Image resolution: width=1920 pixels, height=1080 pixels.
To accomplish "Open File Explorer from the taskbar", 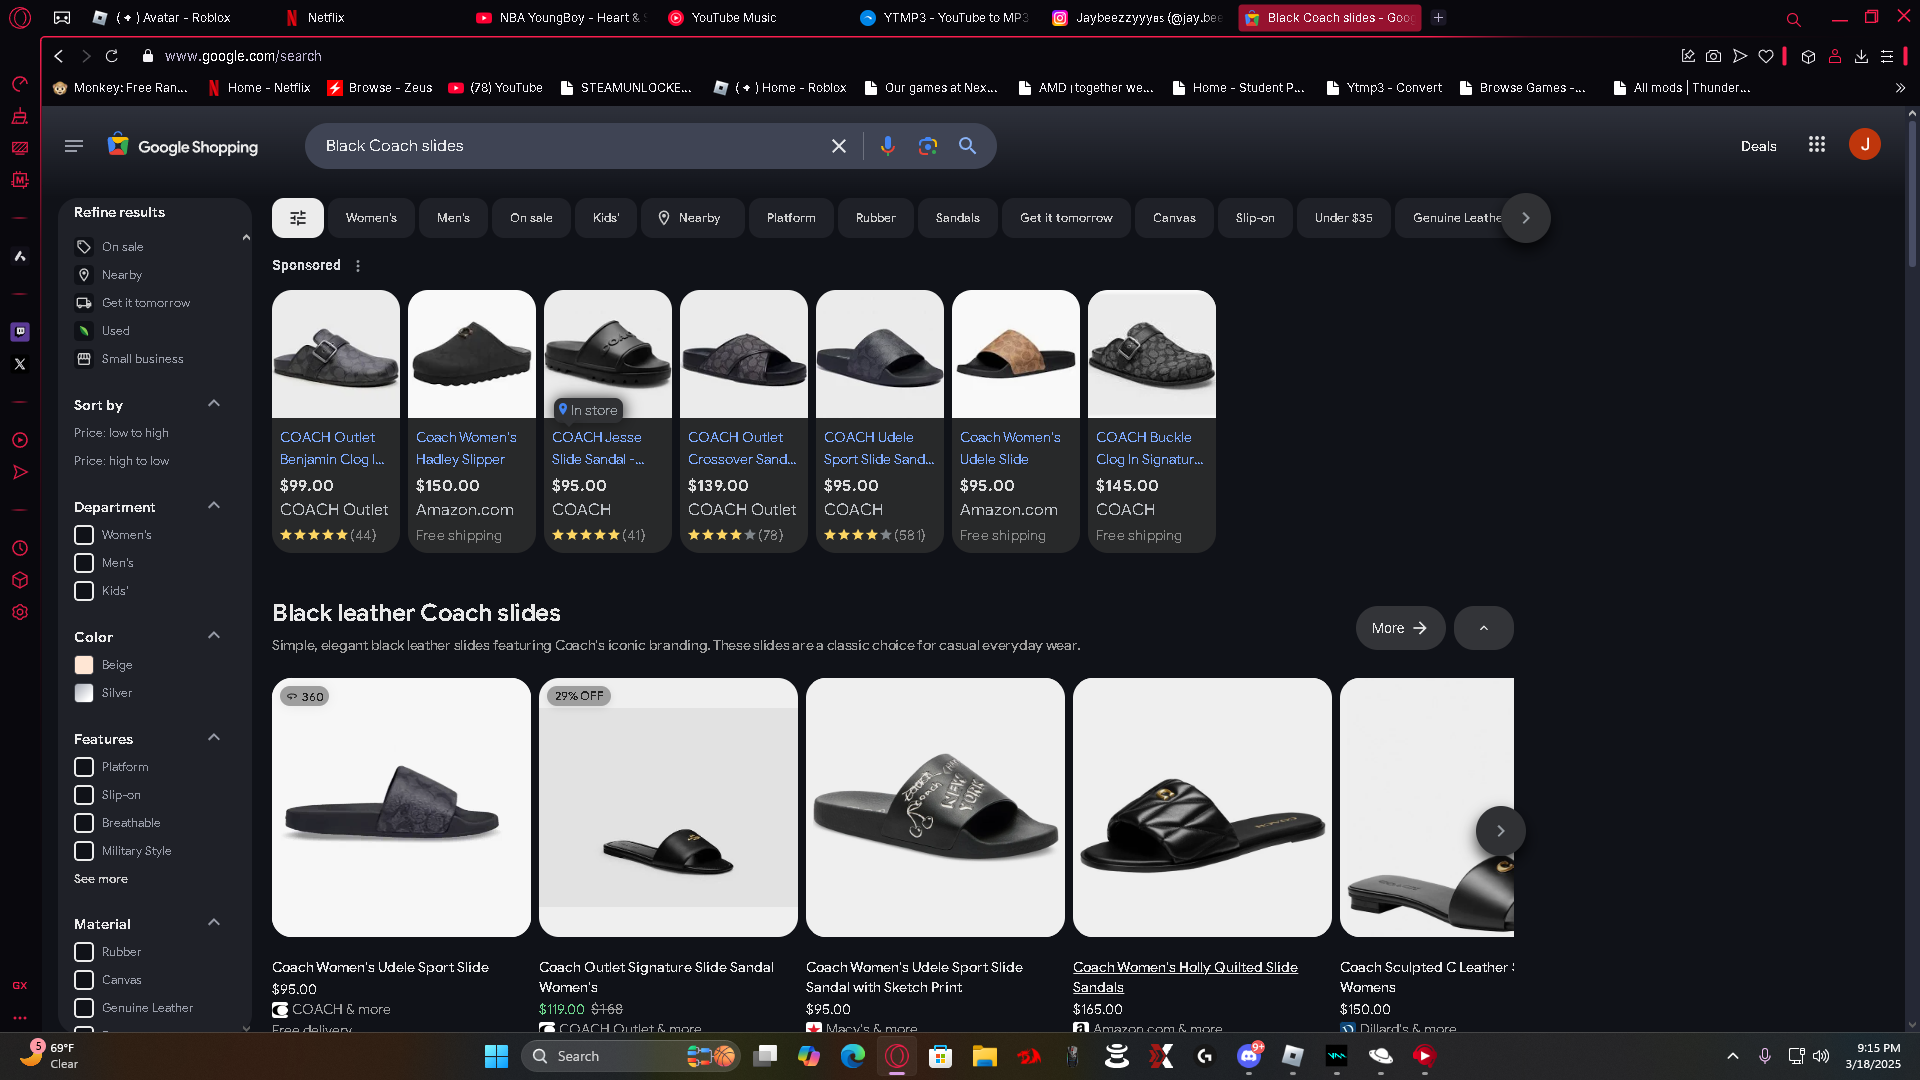I will tap(985, 1056).
